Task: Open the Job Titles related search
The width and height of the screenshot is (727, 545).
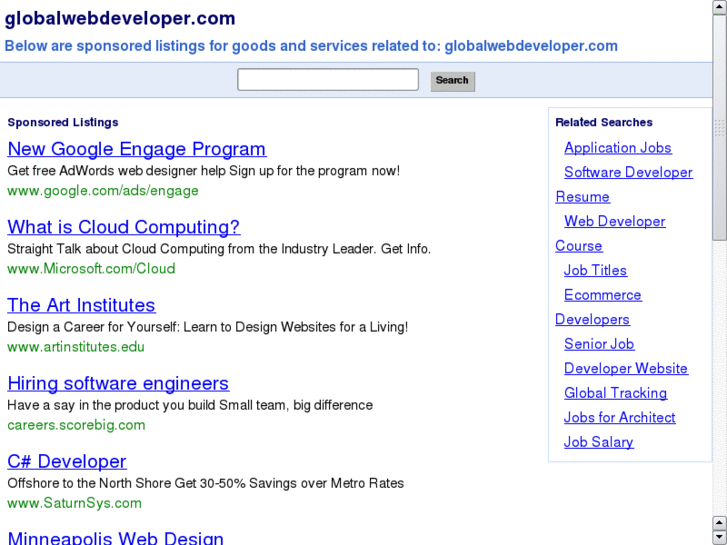Action: click(x=595, y=270)
